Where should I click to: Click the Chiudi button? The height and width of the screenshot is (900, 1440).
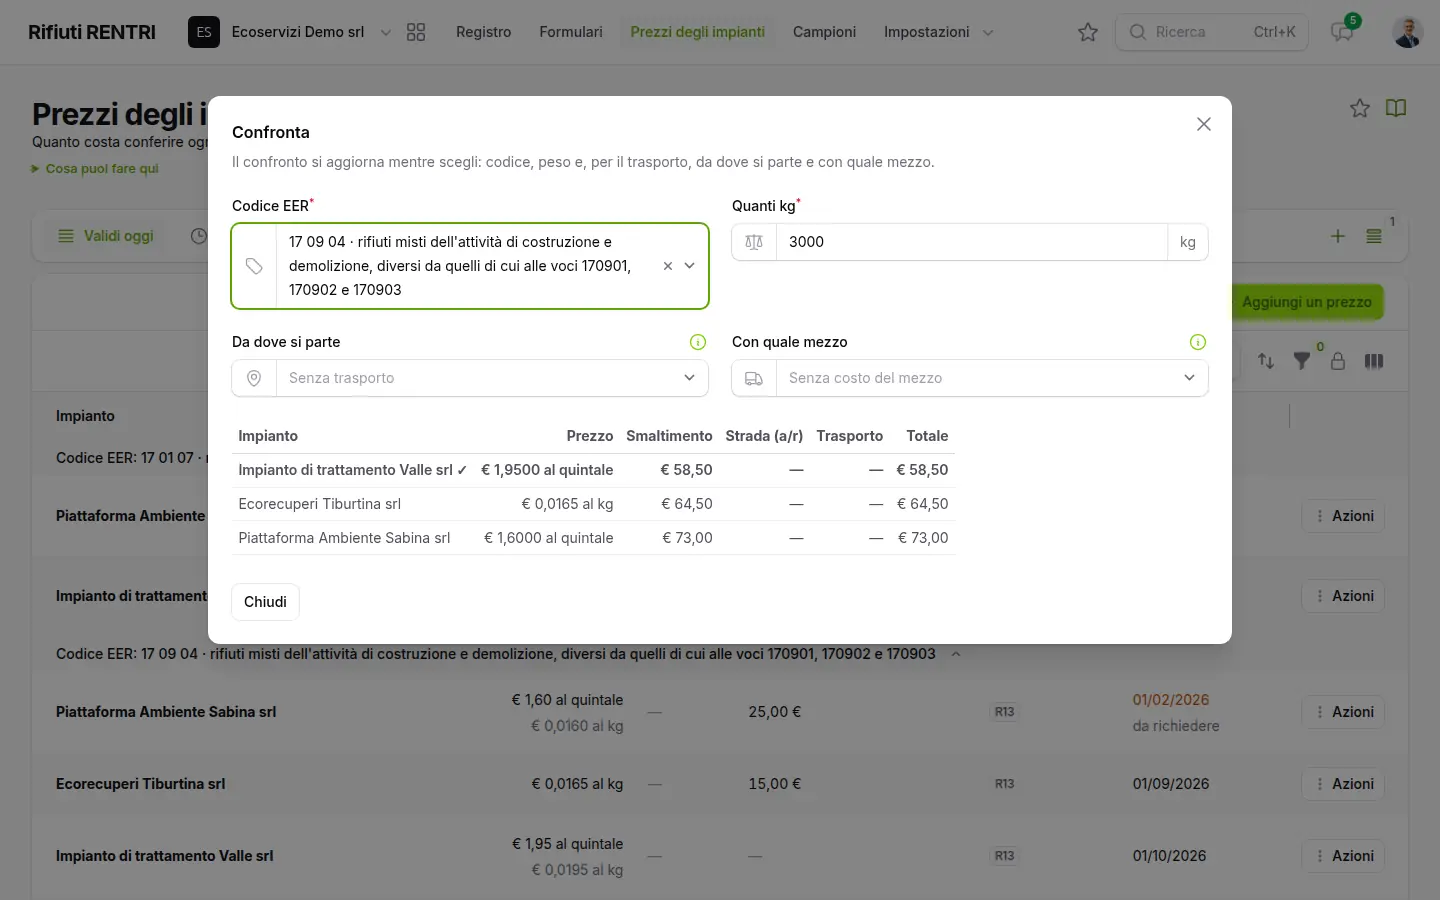[265, 602]
